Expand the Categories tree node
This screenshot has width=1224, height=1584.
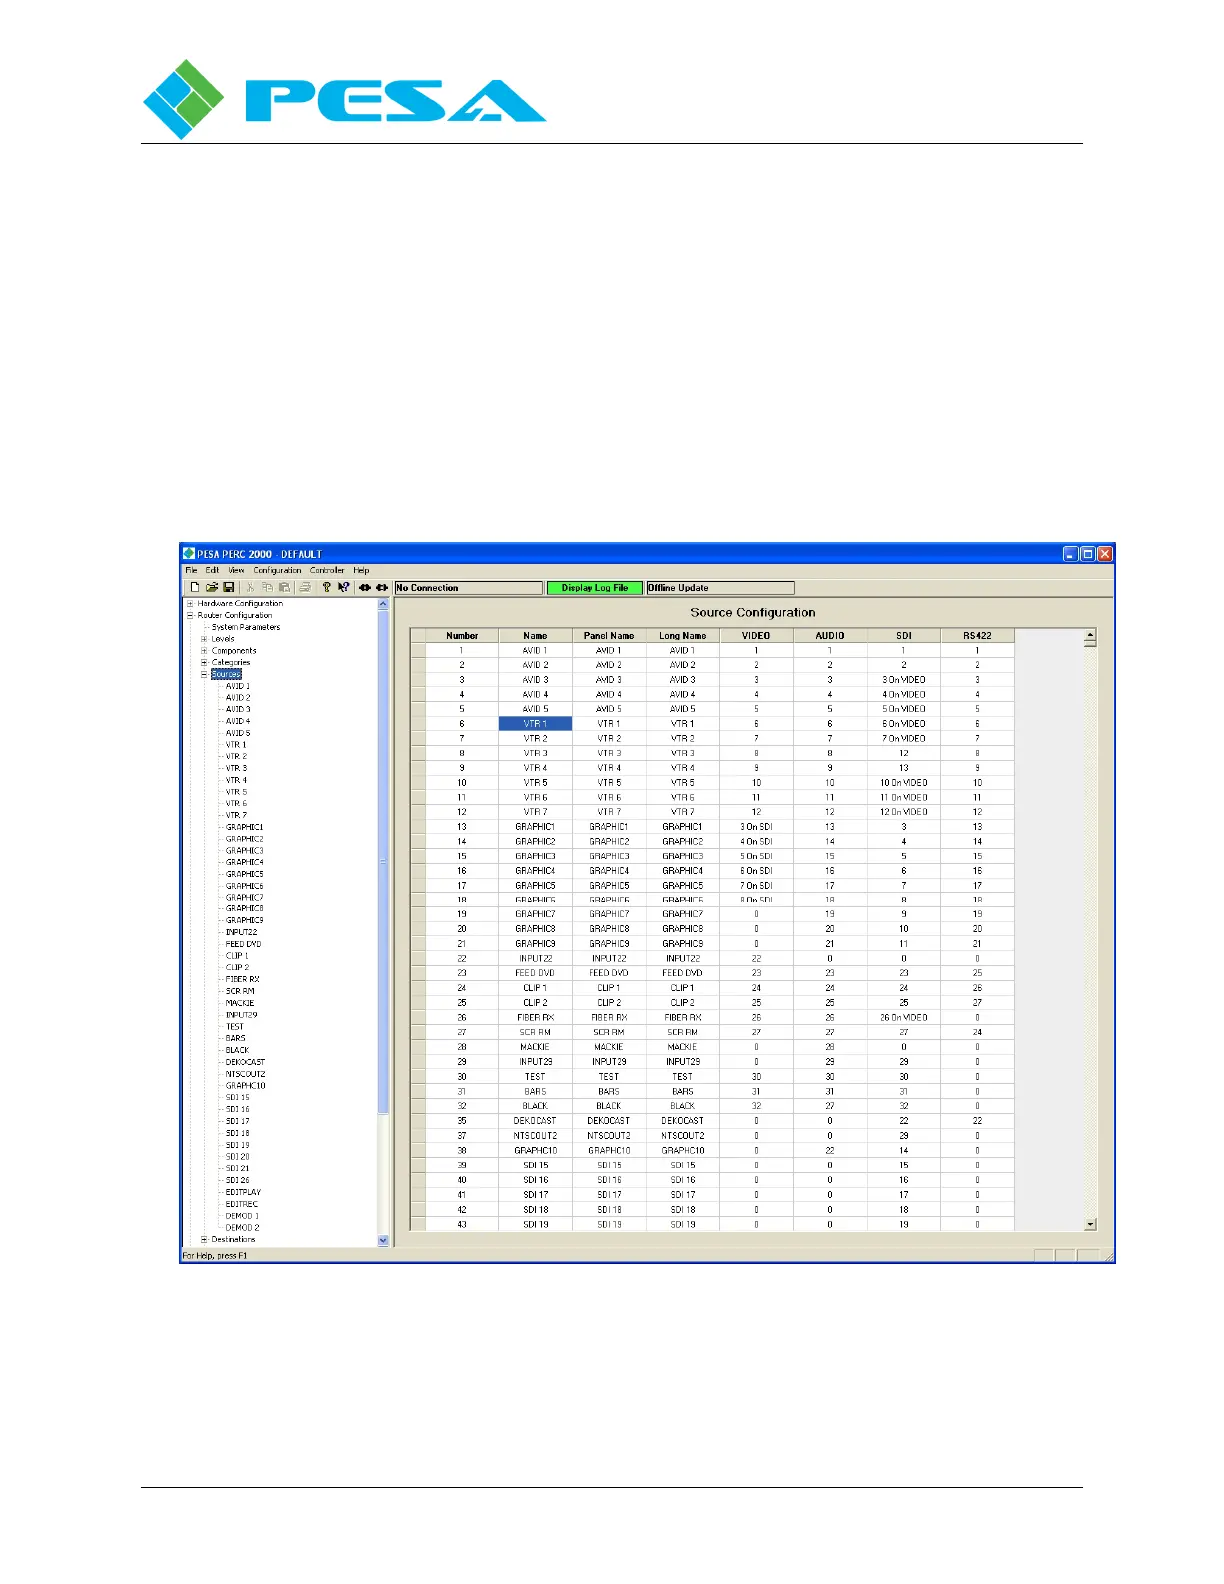[204, 663]
